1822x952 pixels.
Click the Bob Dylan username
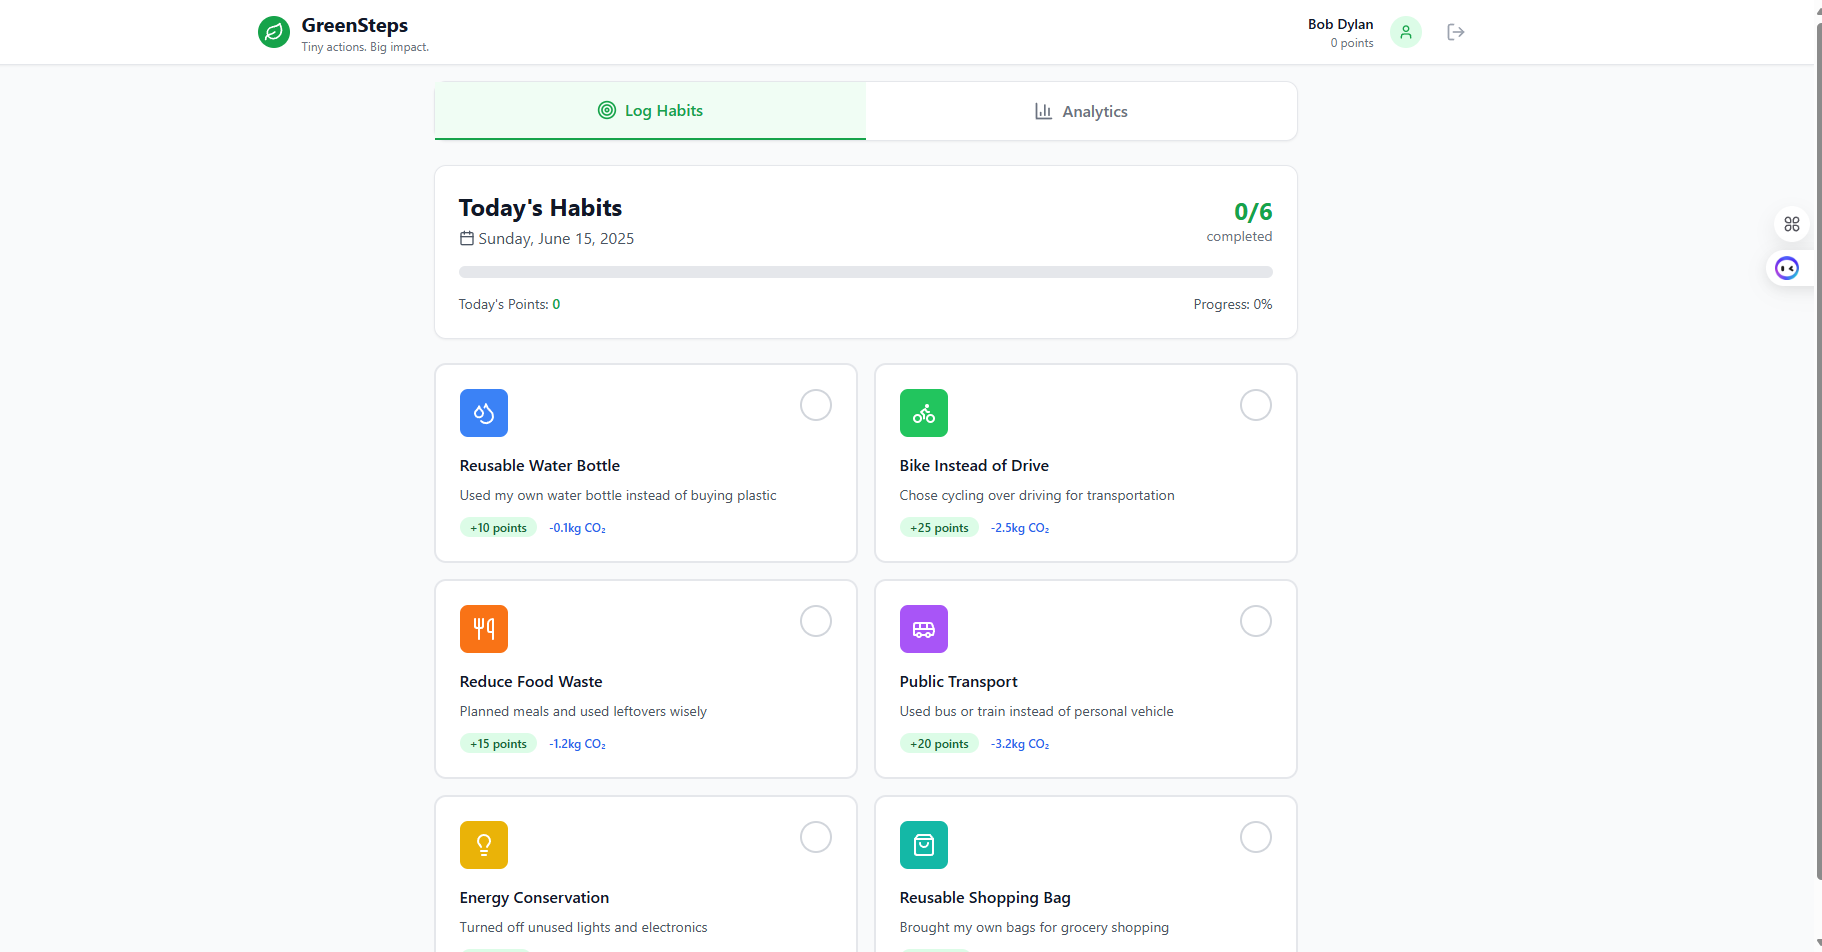pos(1340,24)
